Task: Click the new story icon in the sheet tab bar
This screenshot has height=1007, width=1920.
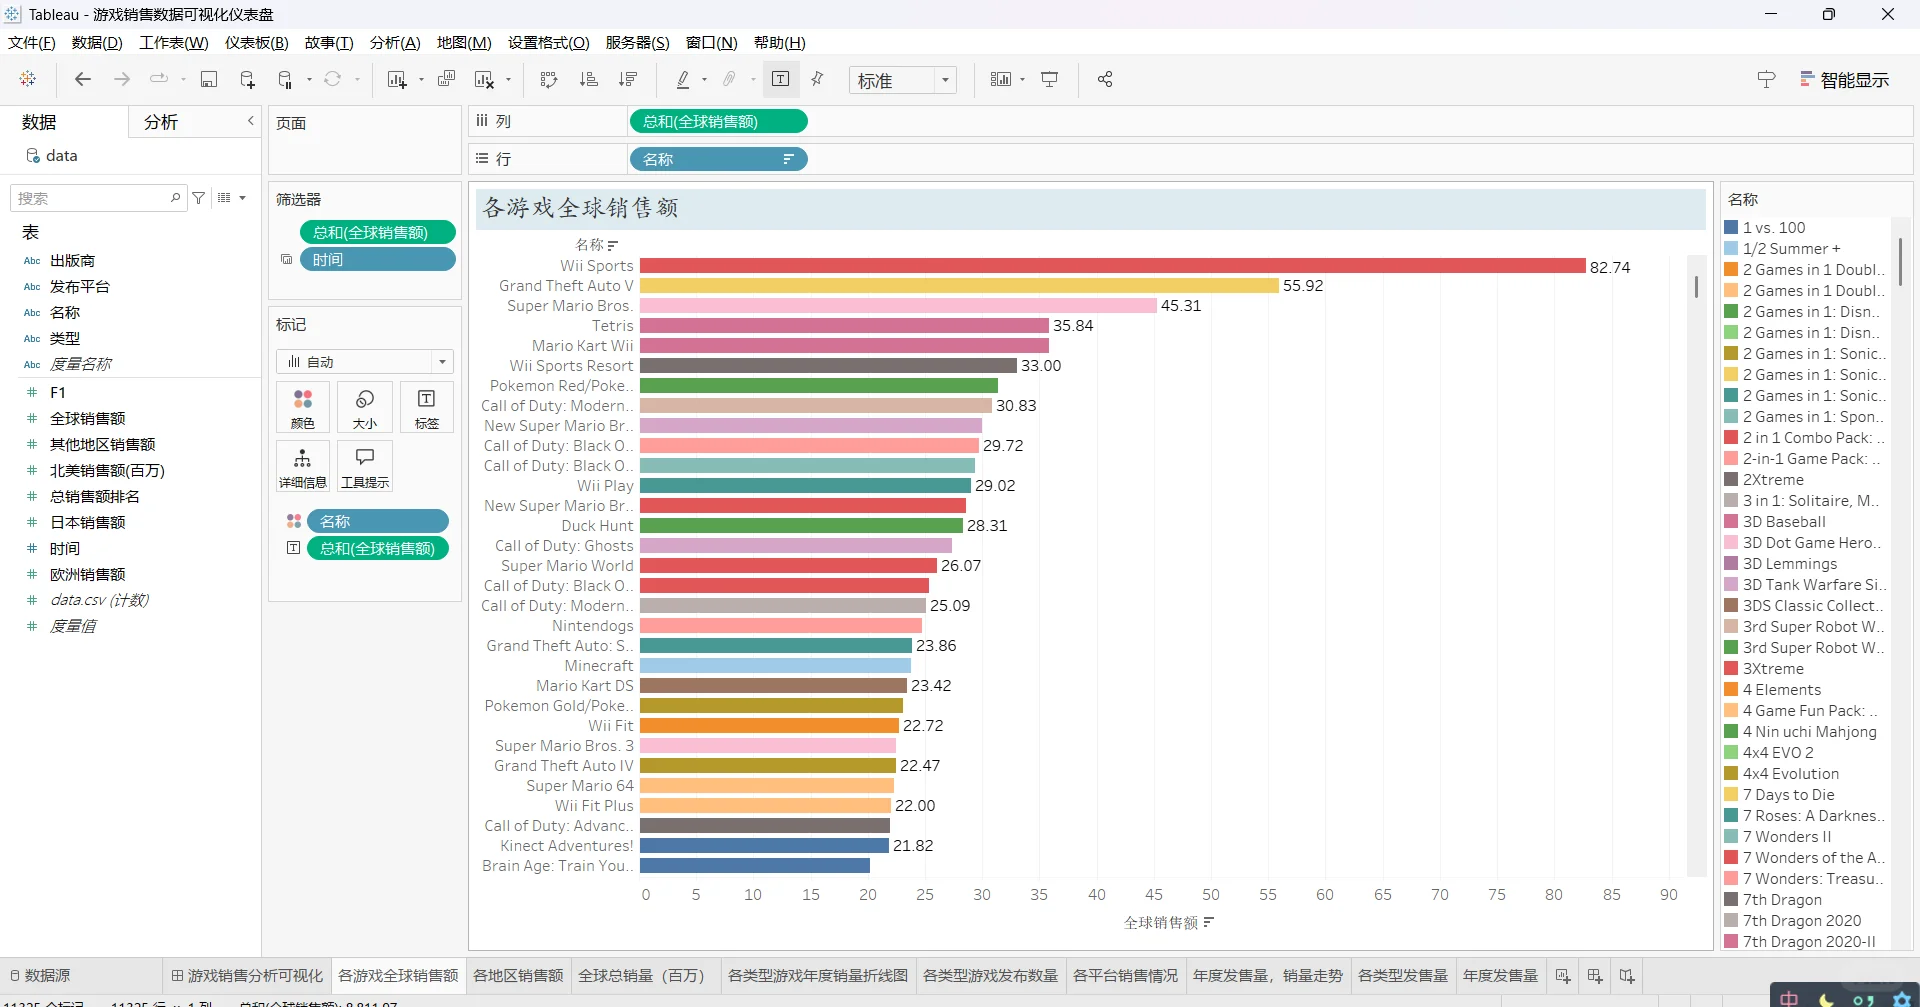Action: tap(1627, 976)
